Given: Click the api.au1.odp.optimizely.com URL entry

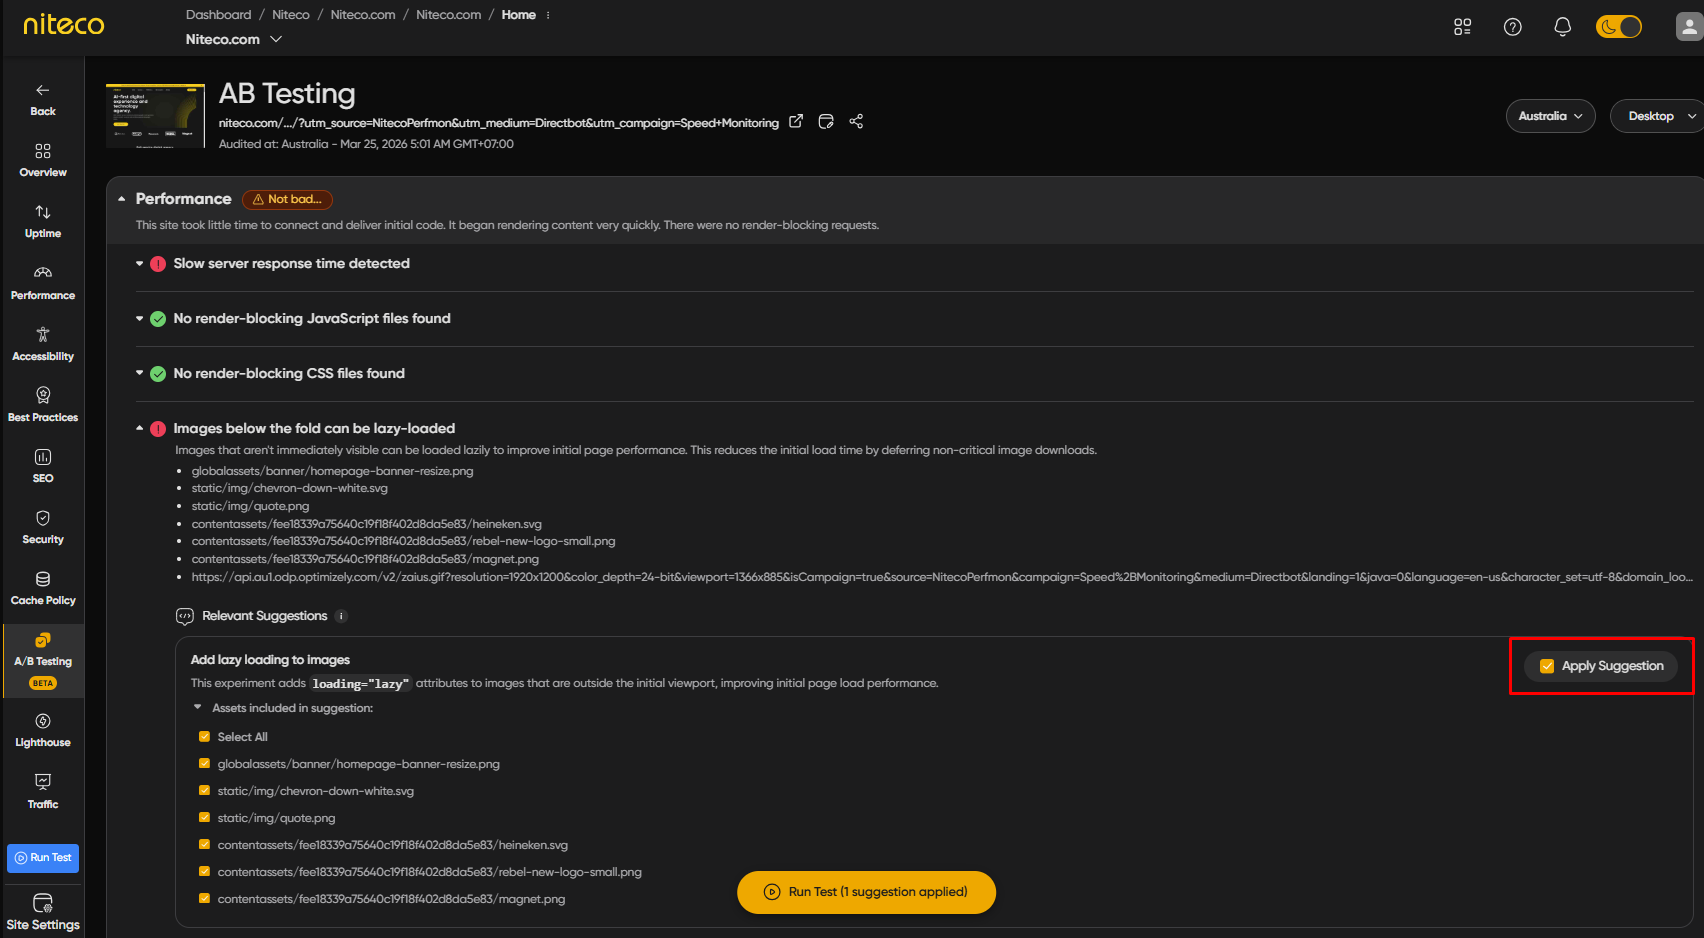Looking at the screenshot, I should 942,577.
